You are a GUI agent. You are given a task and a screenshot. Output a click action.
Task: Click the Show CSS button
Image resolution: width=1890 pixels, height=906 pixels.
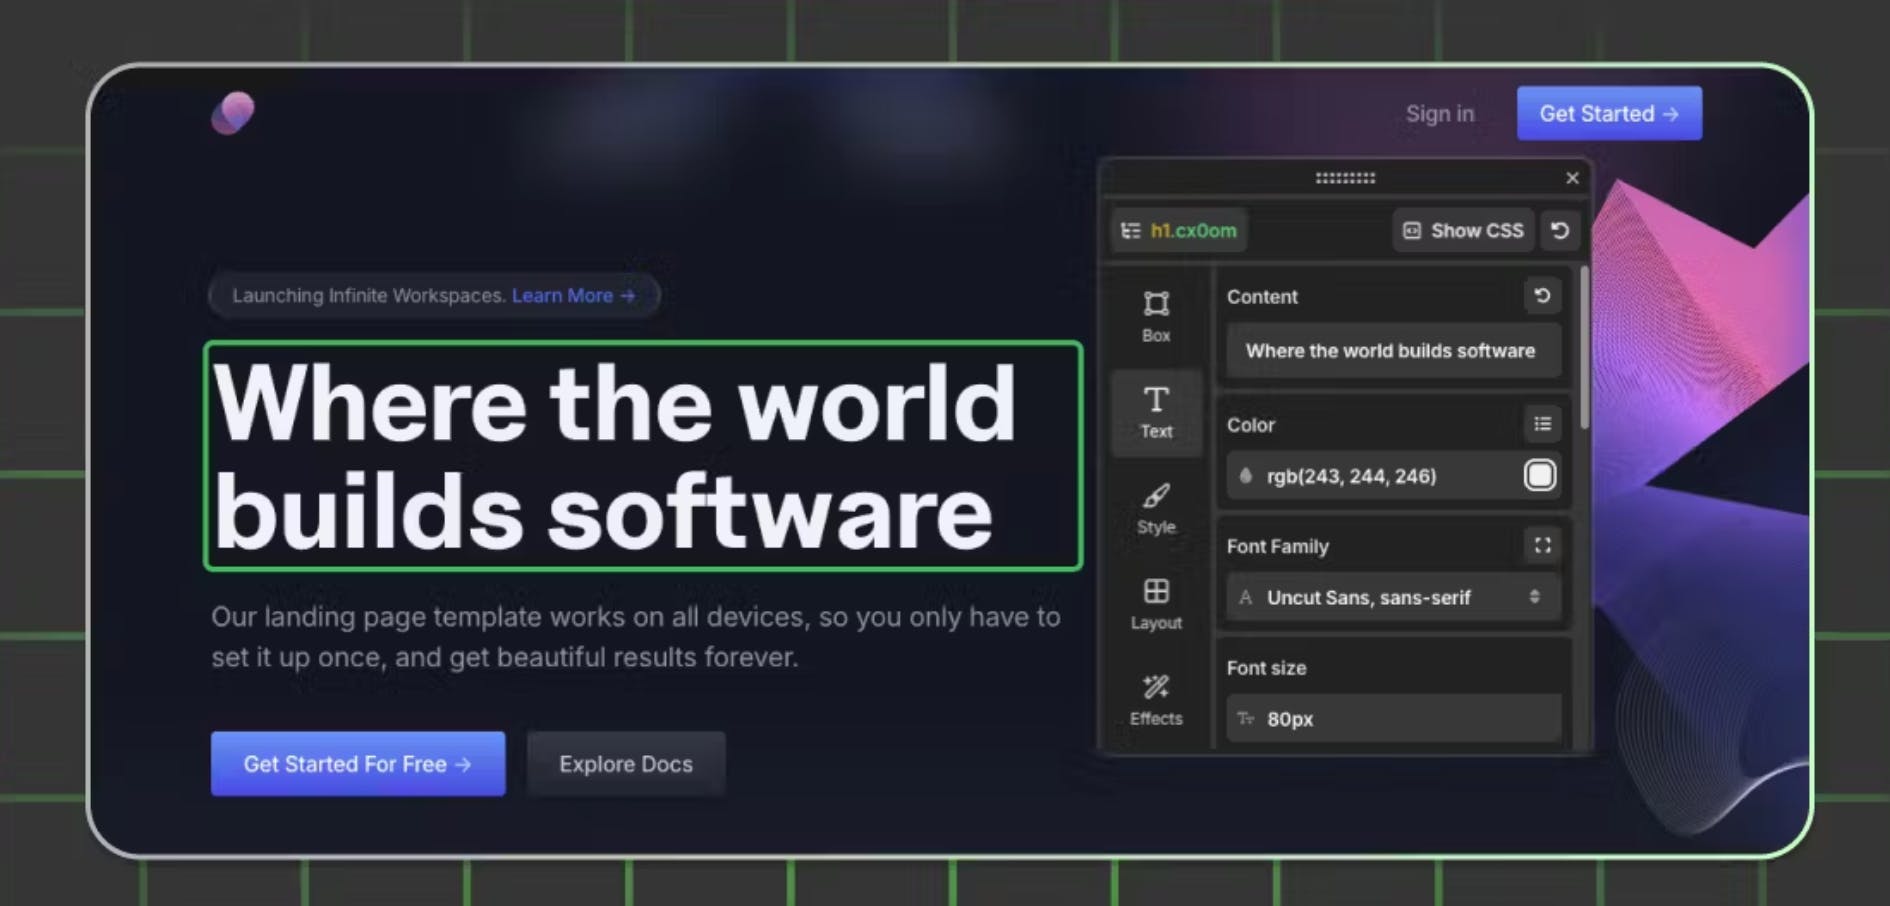point(1463,231)
